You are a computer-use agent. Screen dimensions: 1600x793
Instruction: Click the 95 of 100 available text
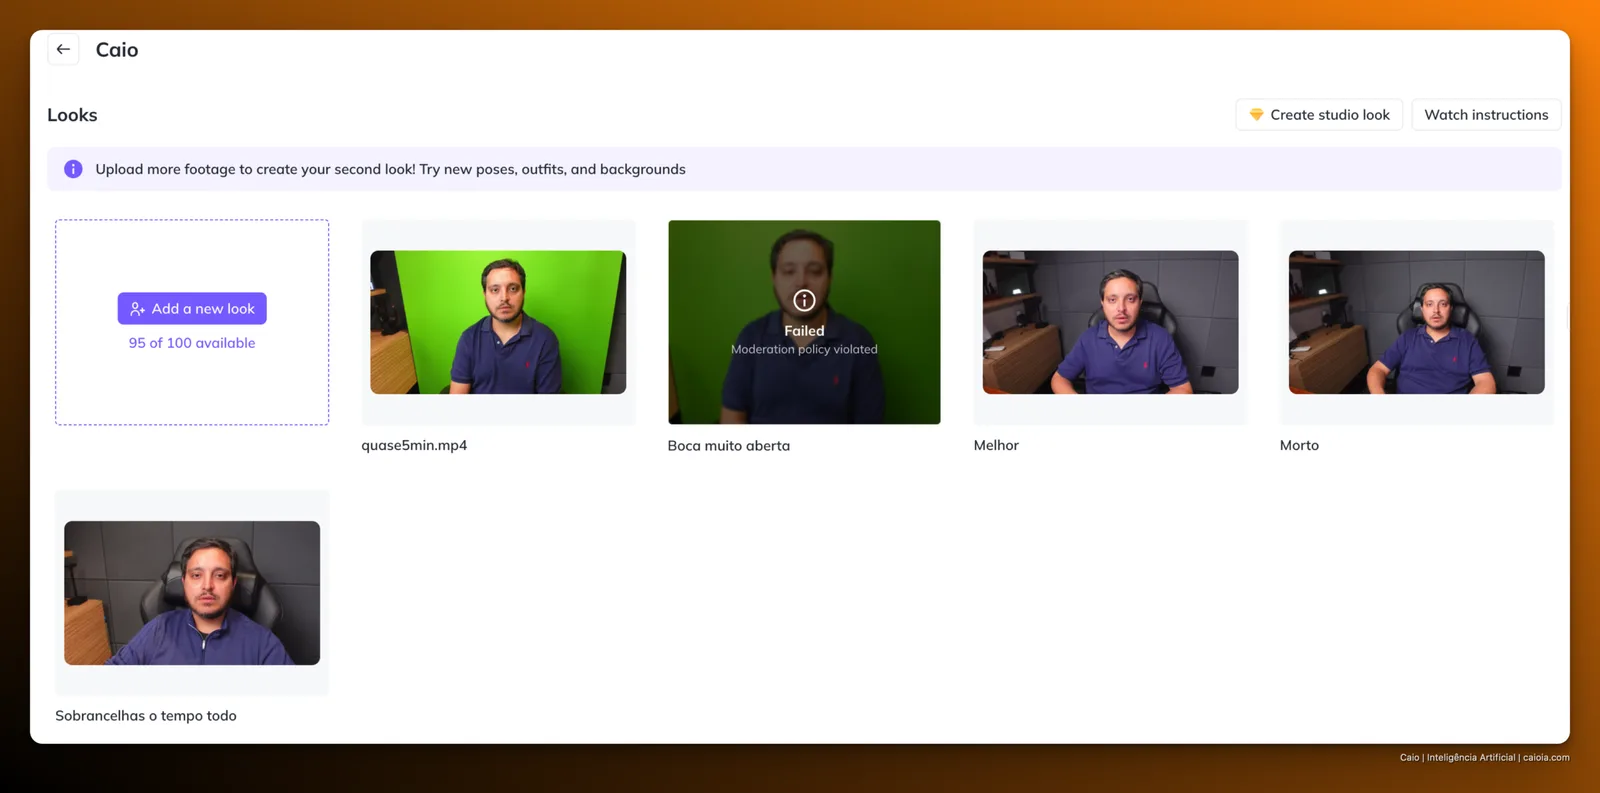[192, 343]
